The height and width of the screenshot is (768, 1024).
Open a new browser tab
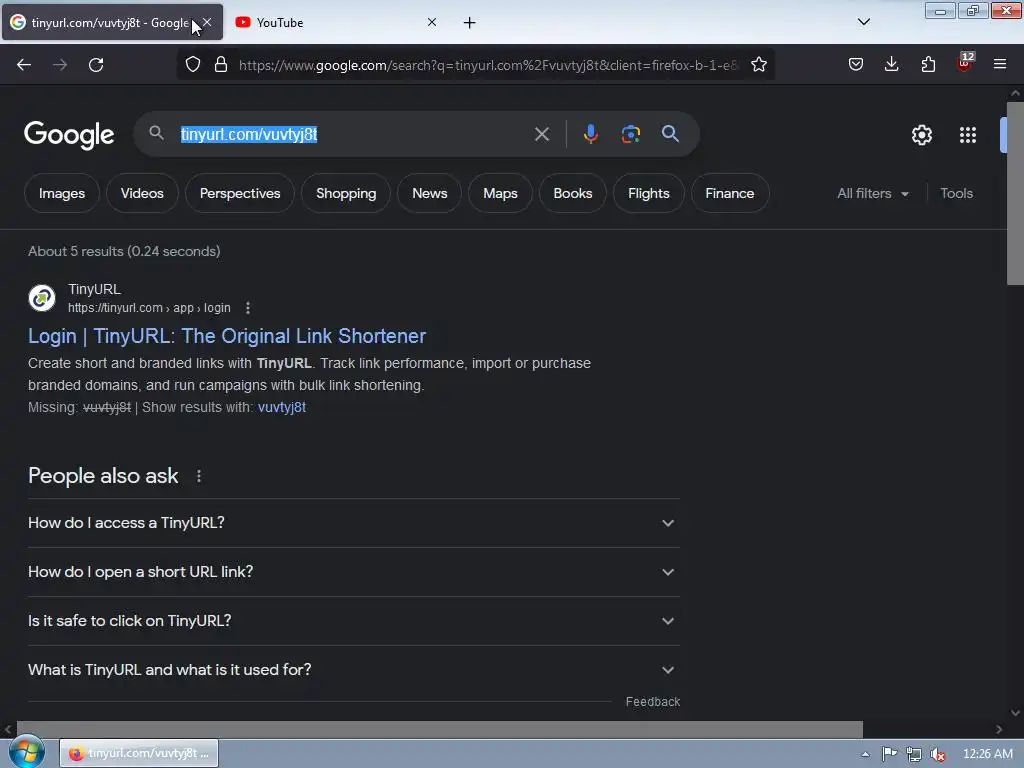(x=470, y=23)
